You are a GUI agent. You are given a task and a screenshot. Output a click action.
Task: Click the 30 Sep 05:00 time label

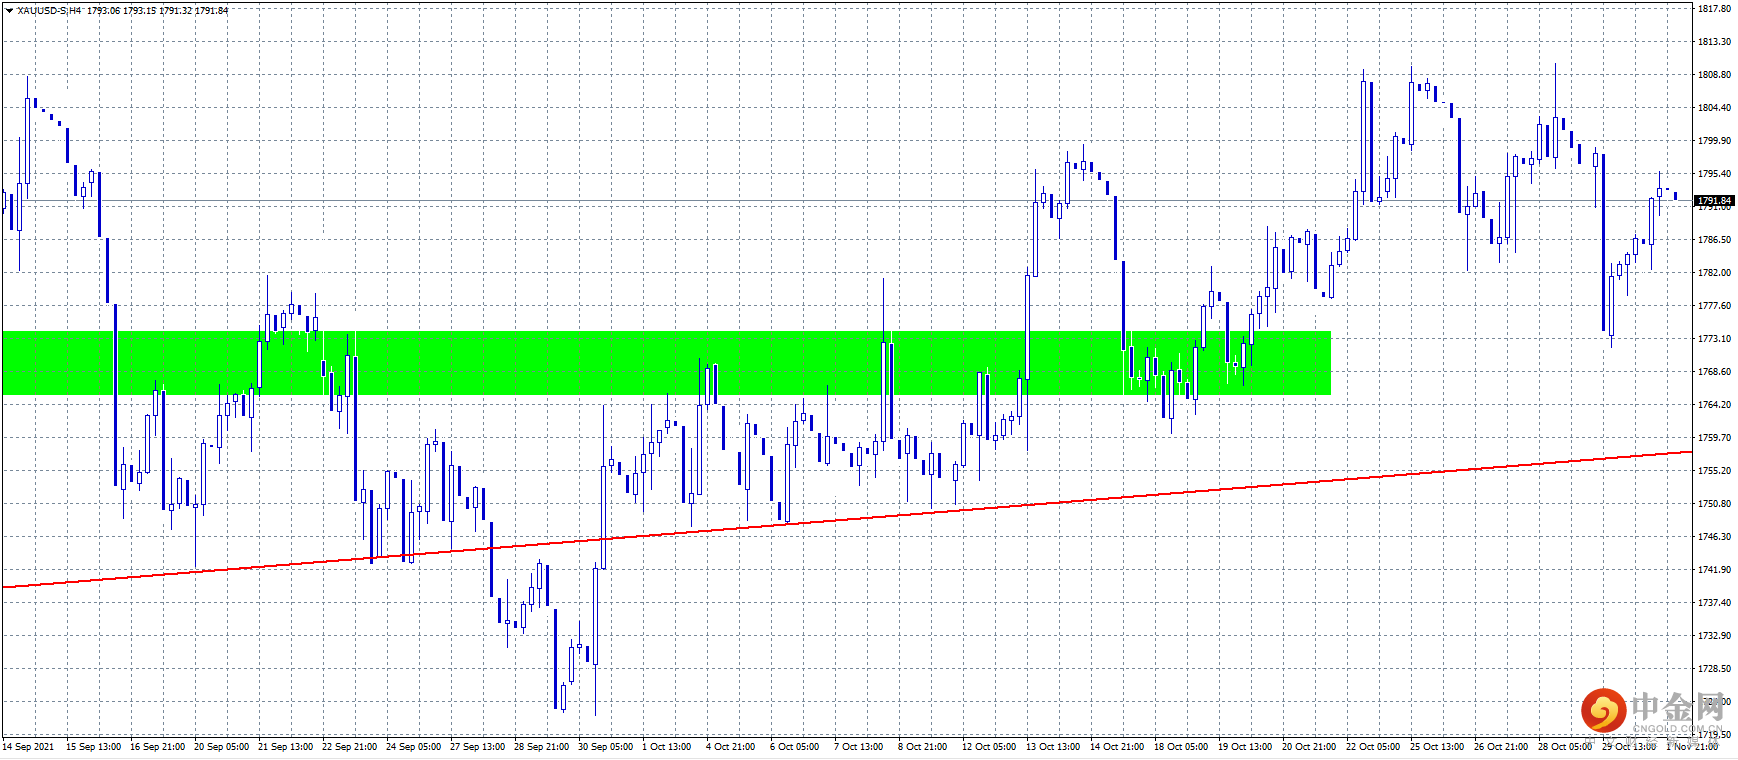[x=605, y=747]
